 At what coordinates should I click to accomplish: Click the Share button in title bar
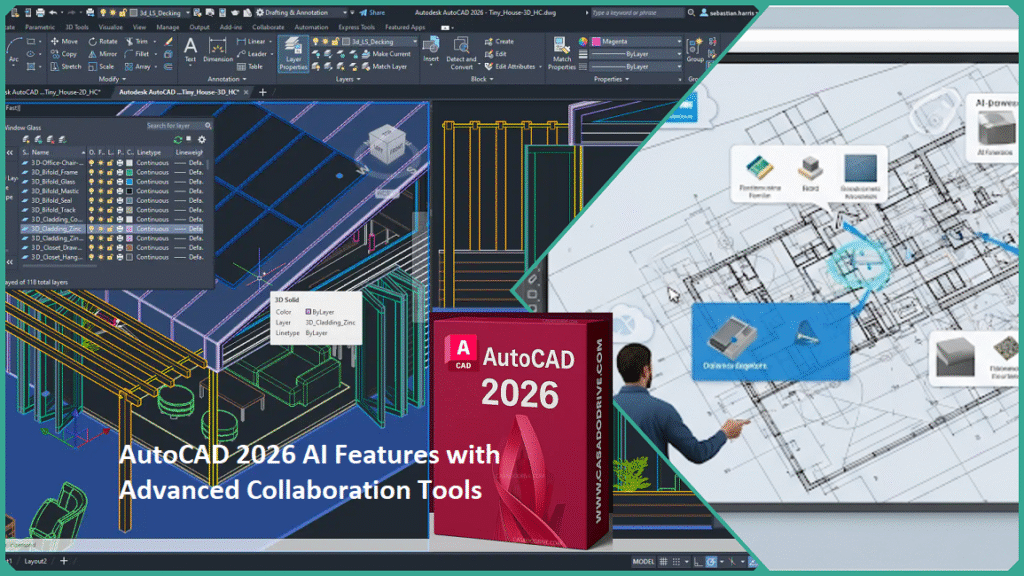[372, 12]
